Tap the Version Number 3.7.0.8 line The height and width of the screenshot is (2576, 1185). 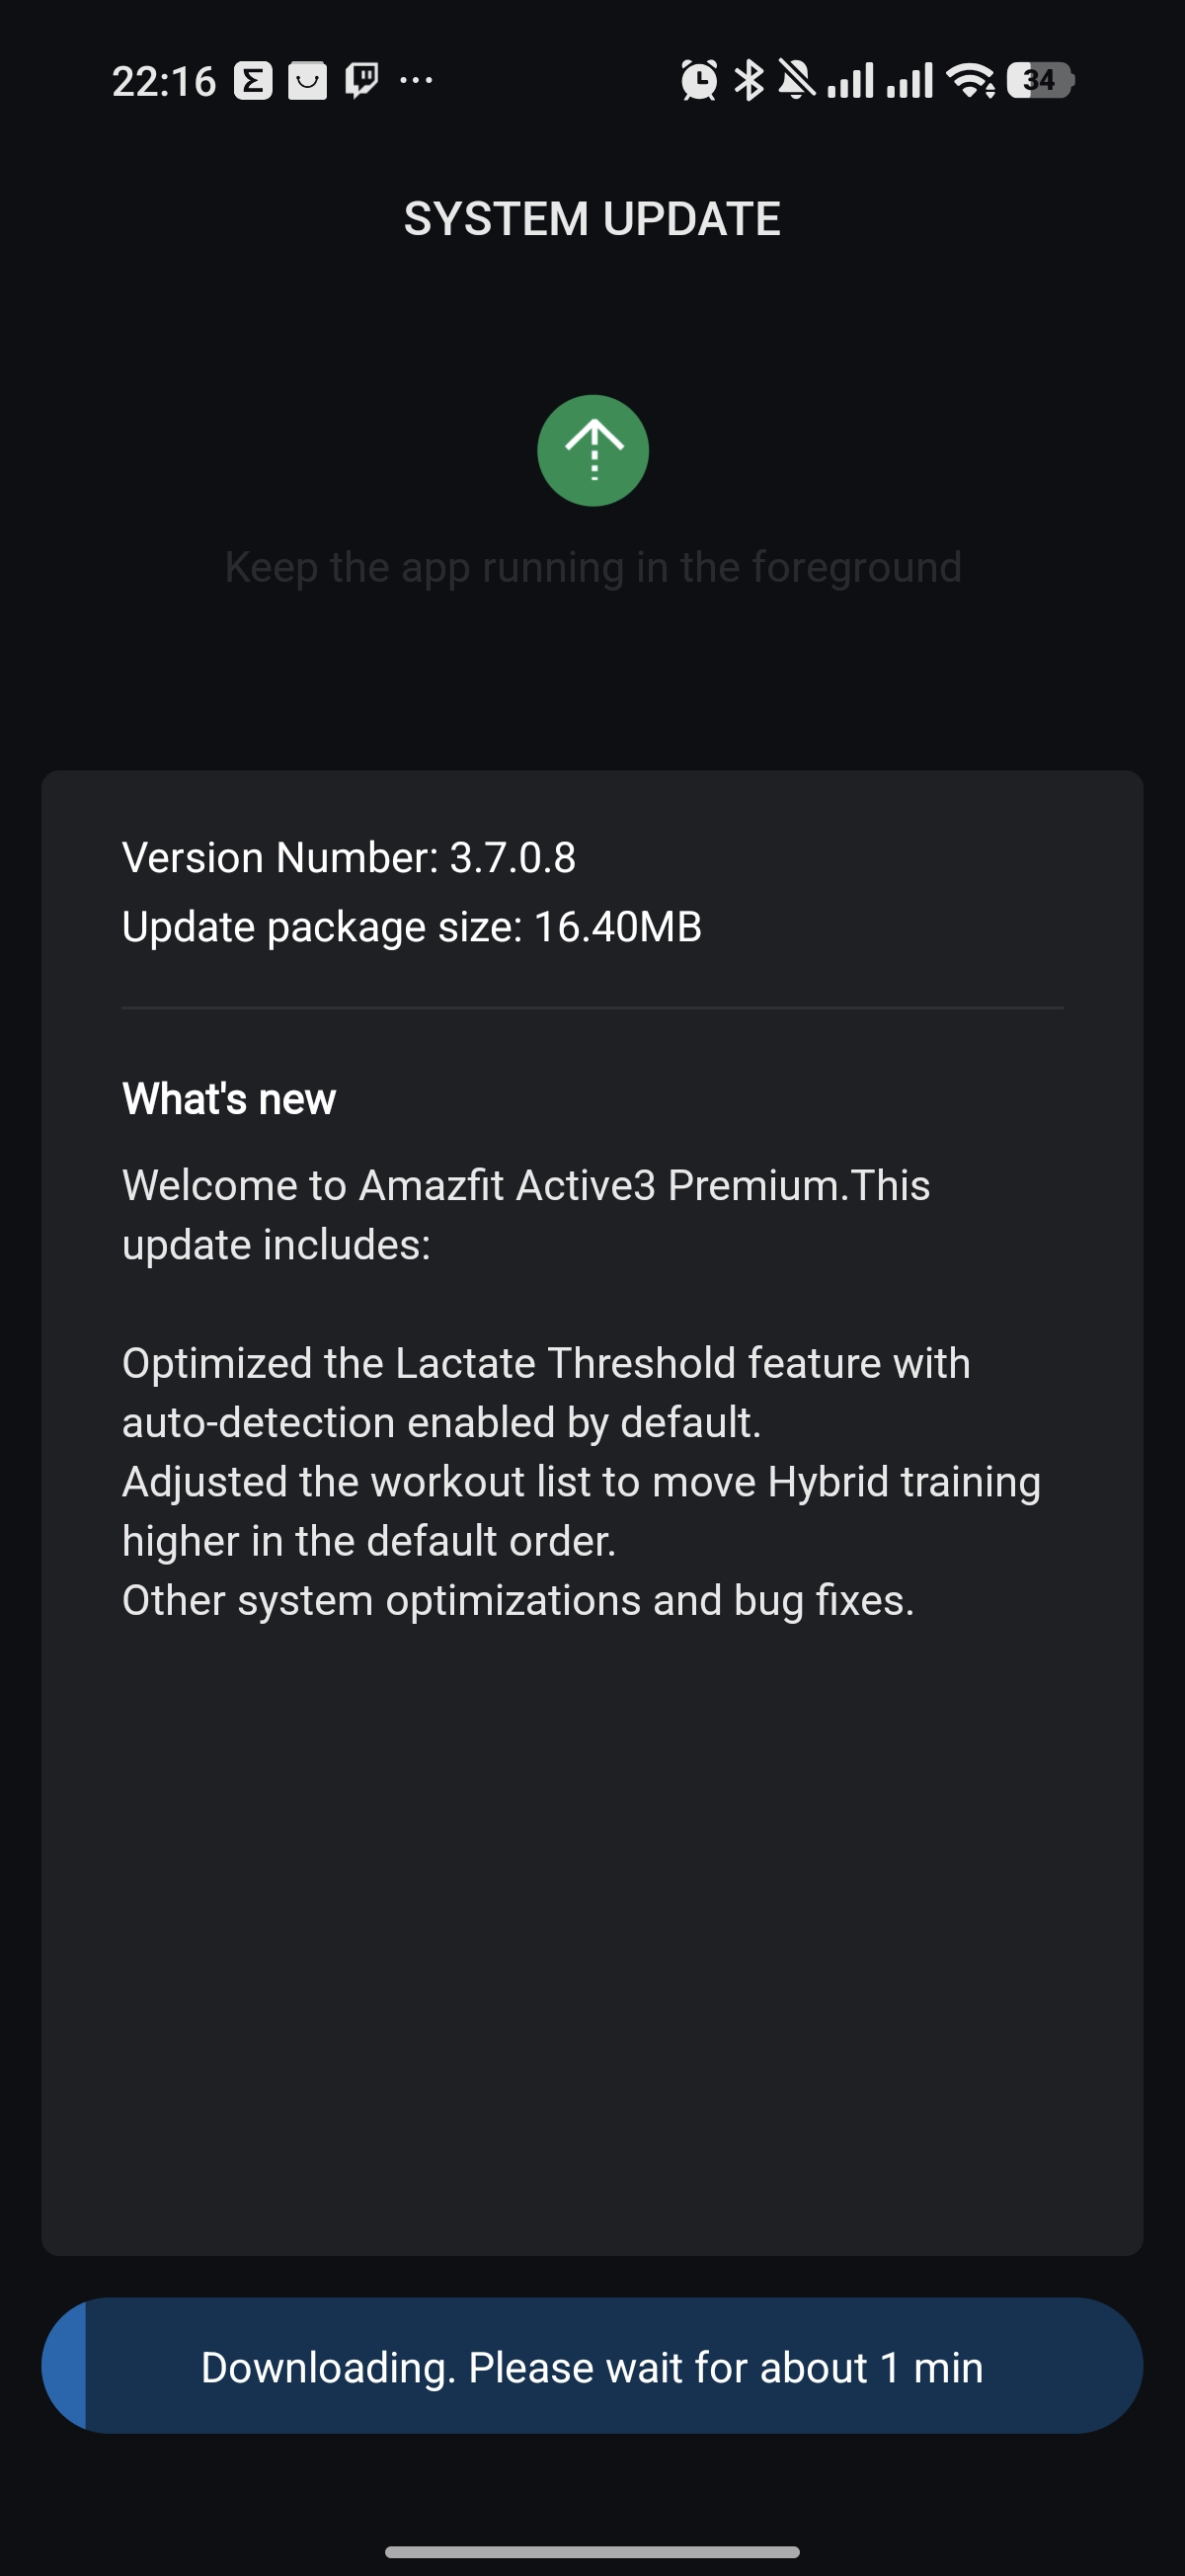[x=349, y=858]
